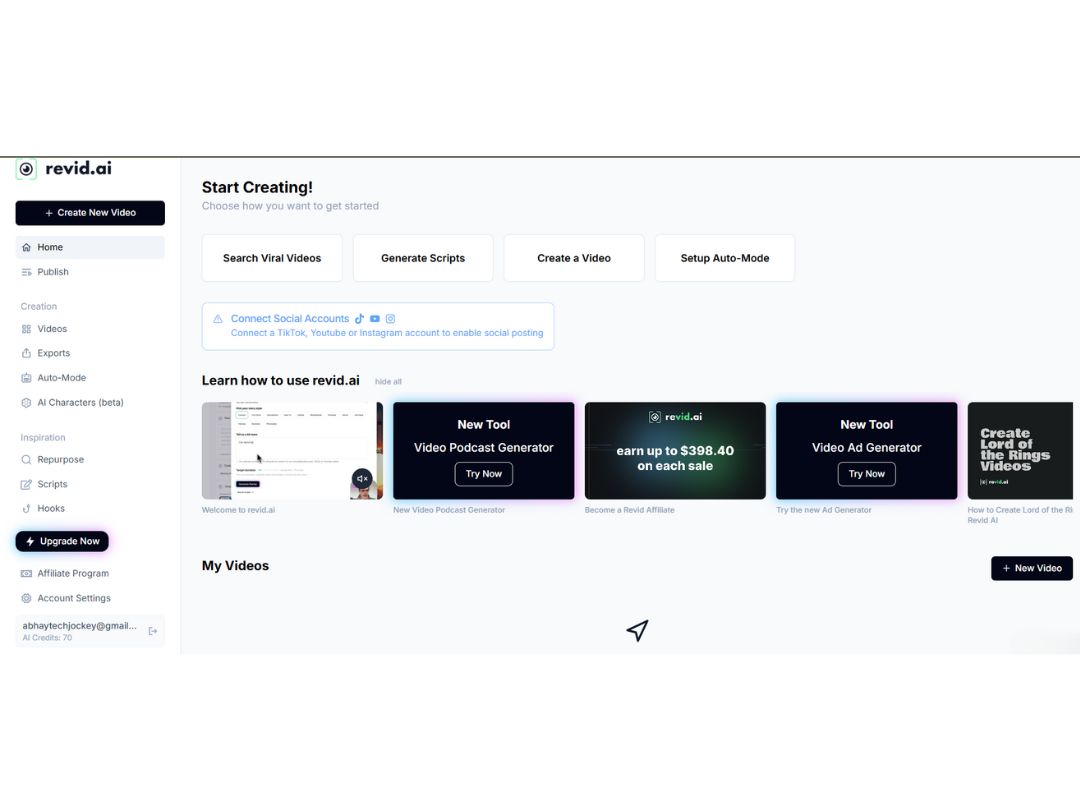This screenshot has height=810, width=1080.
Task: Click the Repurpose magnifier icon
Action: click(x=26, y=459)
